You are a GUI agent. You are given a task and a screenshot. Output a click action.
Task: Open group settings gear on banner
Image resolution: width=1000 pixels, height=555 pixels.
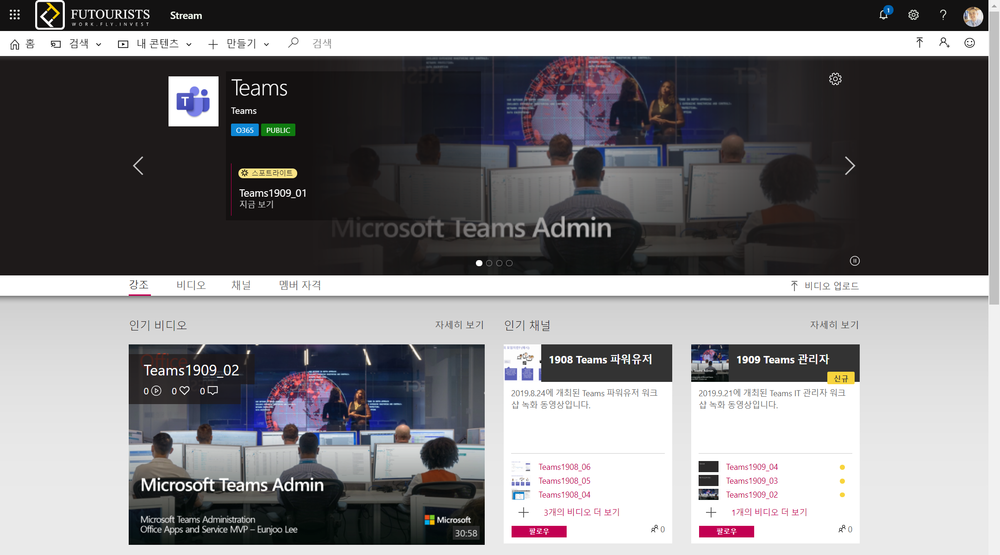(836, 79)
